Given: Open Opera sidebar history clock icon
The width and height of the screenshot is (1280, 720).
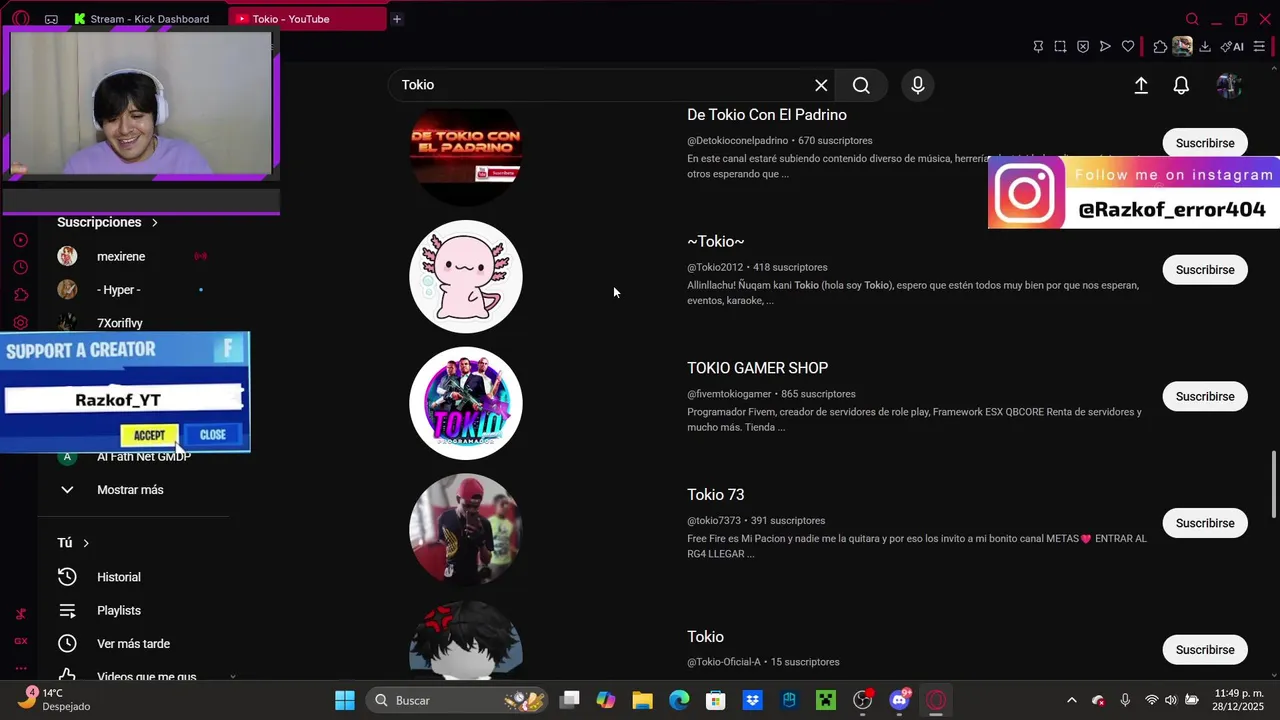Looking at the screenshot, I should click(20, 267).
